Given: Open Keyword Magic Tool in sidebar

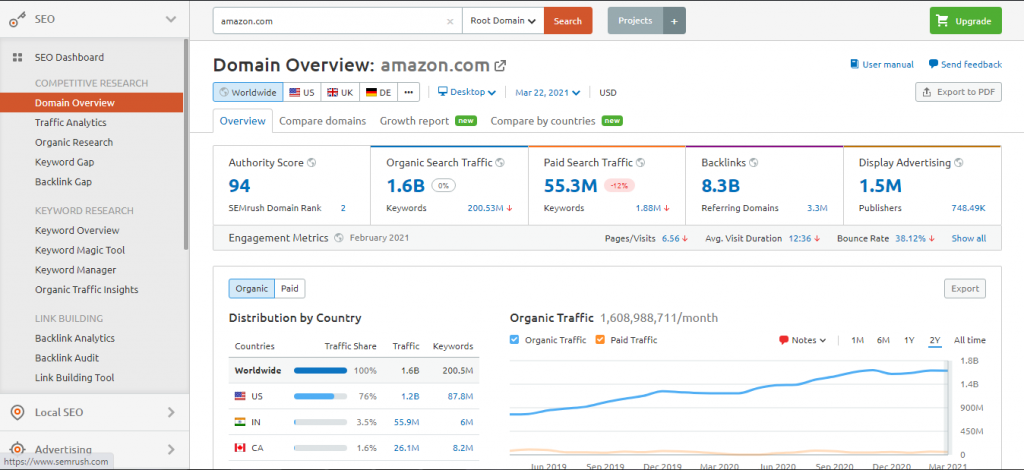Looking at the screenshot, I should click(x=80, y=250).
